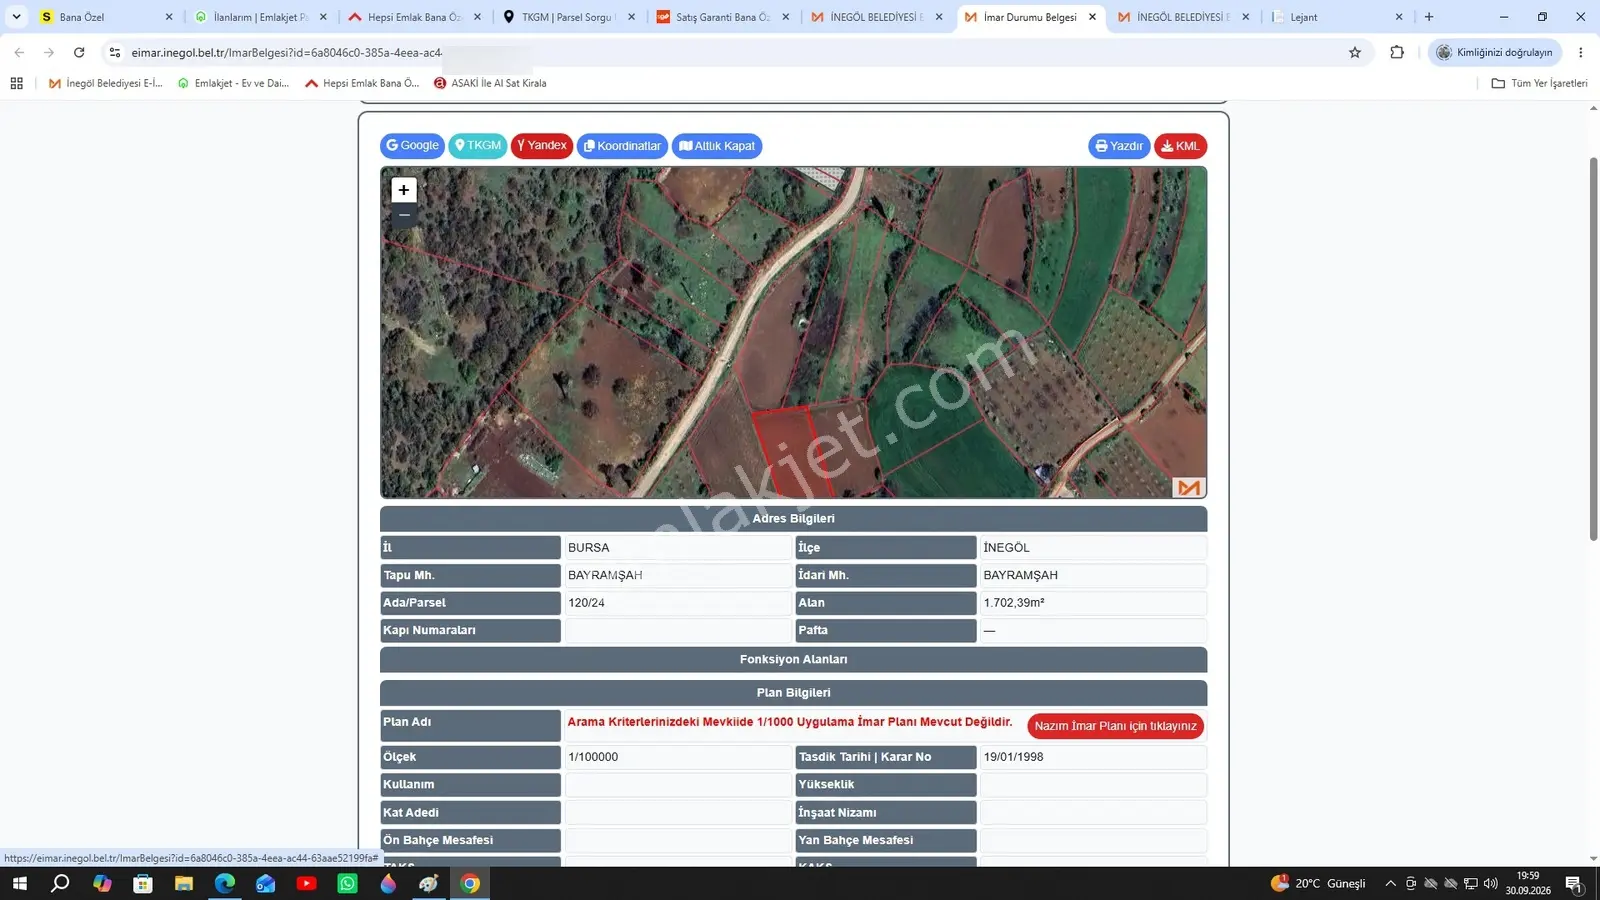Open WhatsApp from the taskbar
Screen dimensions: 1600x900
tap(347, 883)
